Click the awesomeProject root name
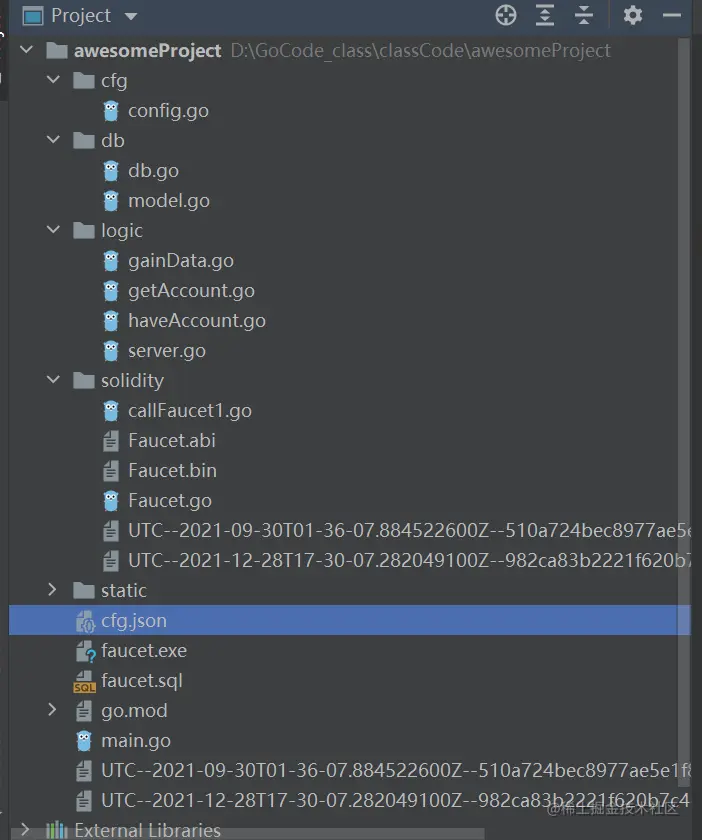The width and height of the screenshot is (702, 840). 147,50
